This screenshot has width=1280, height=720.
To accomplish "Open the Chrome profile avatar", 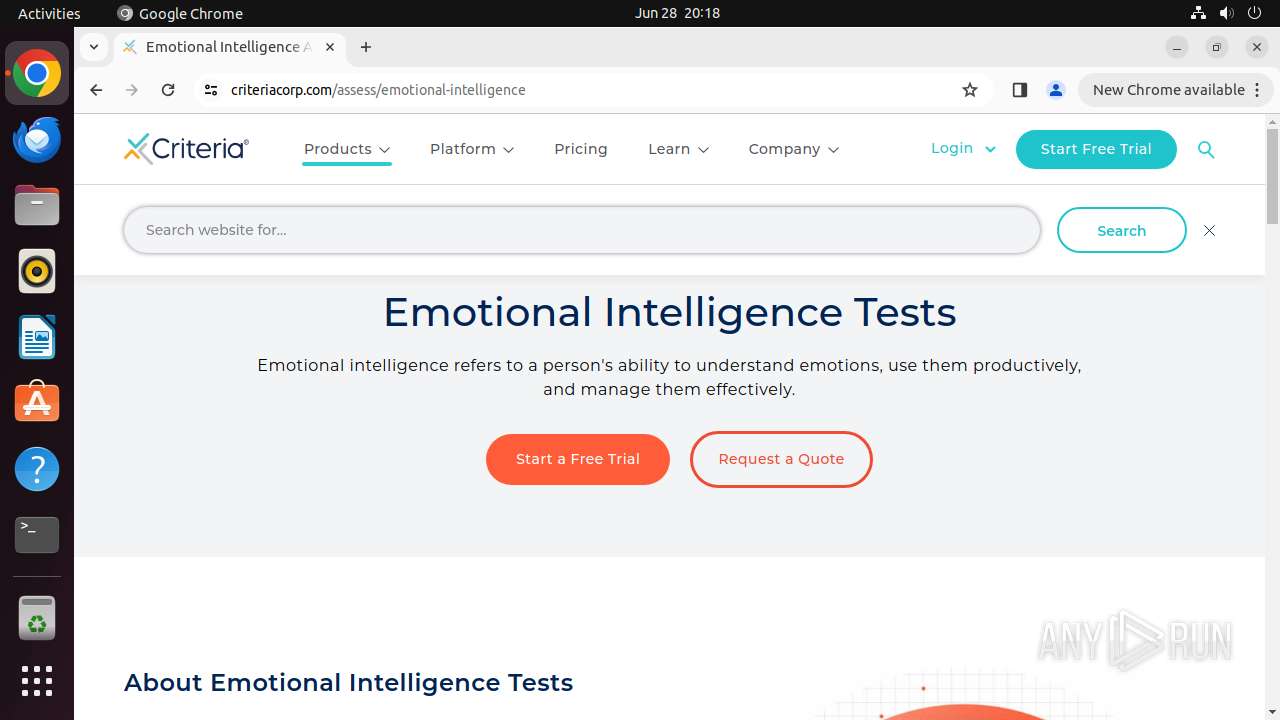I will tap(1056, 90).
